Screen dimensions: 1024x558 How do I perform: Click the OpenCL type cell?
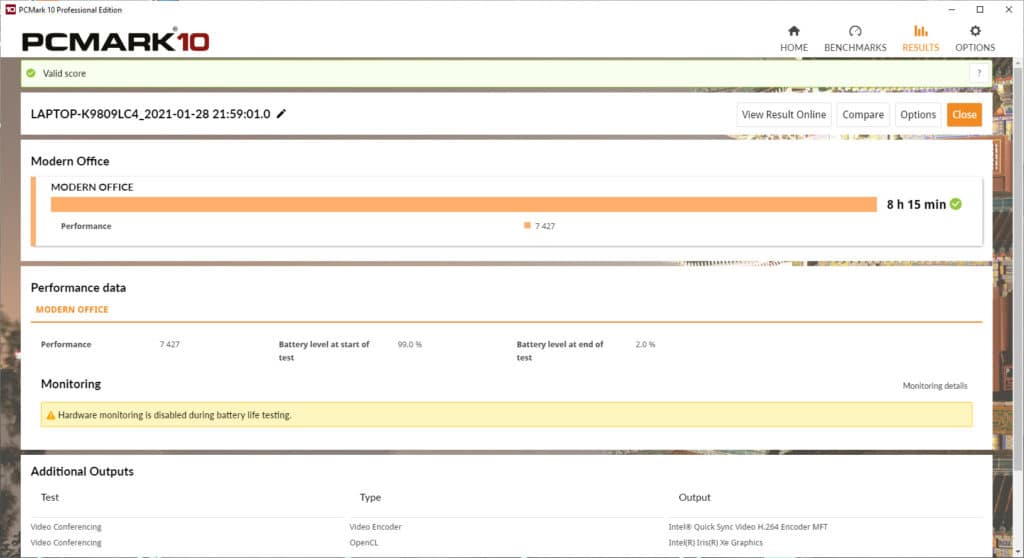[x=364, y=542]
